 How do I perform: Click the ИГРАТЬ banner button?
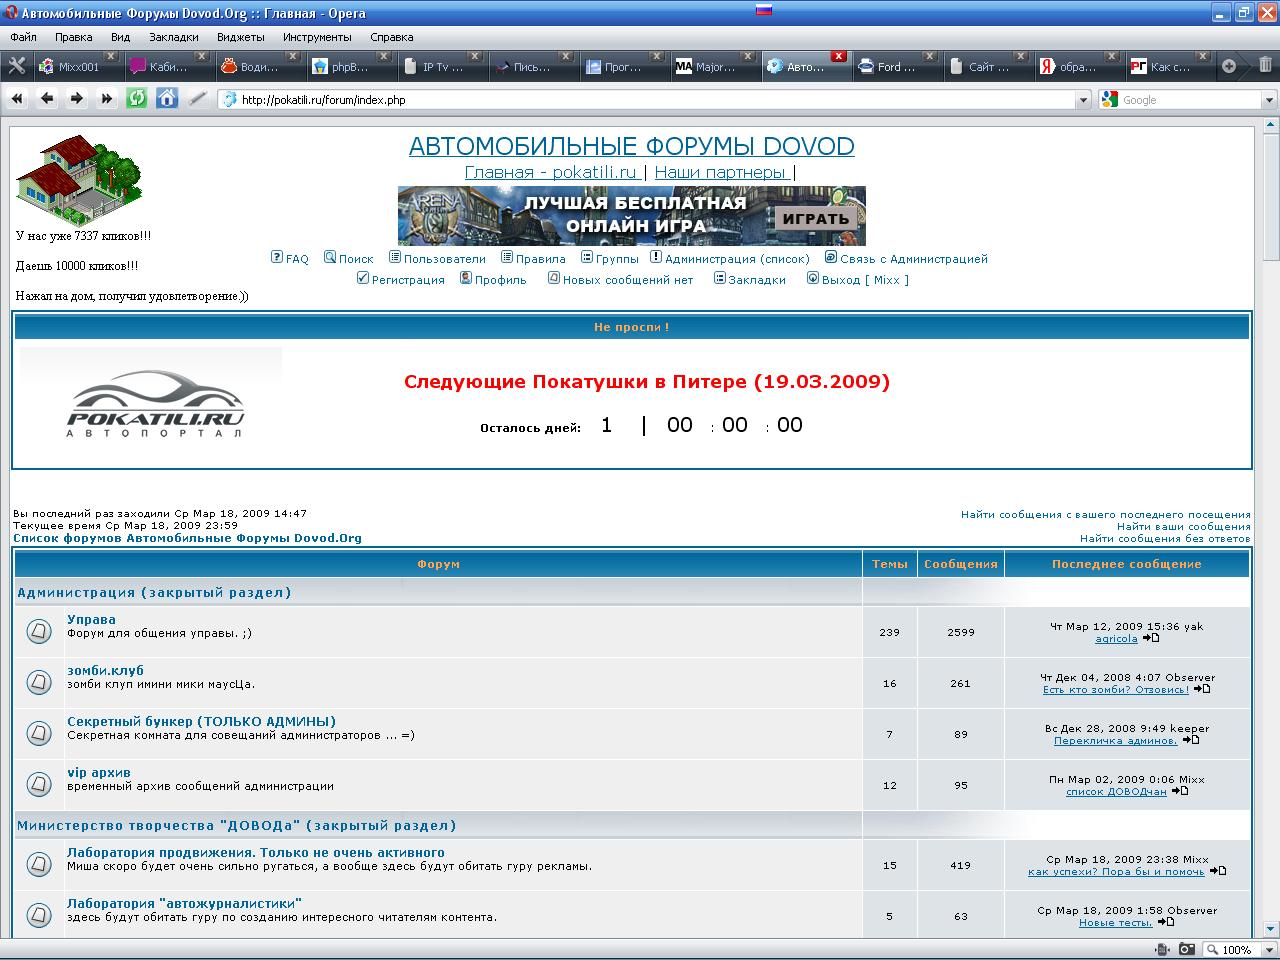click(815, 218)
